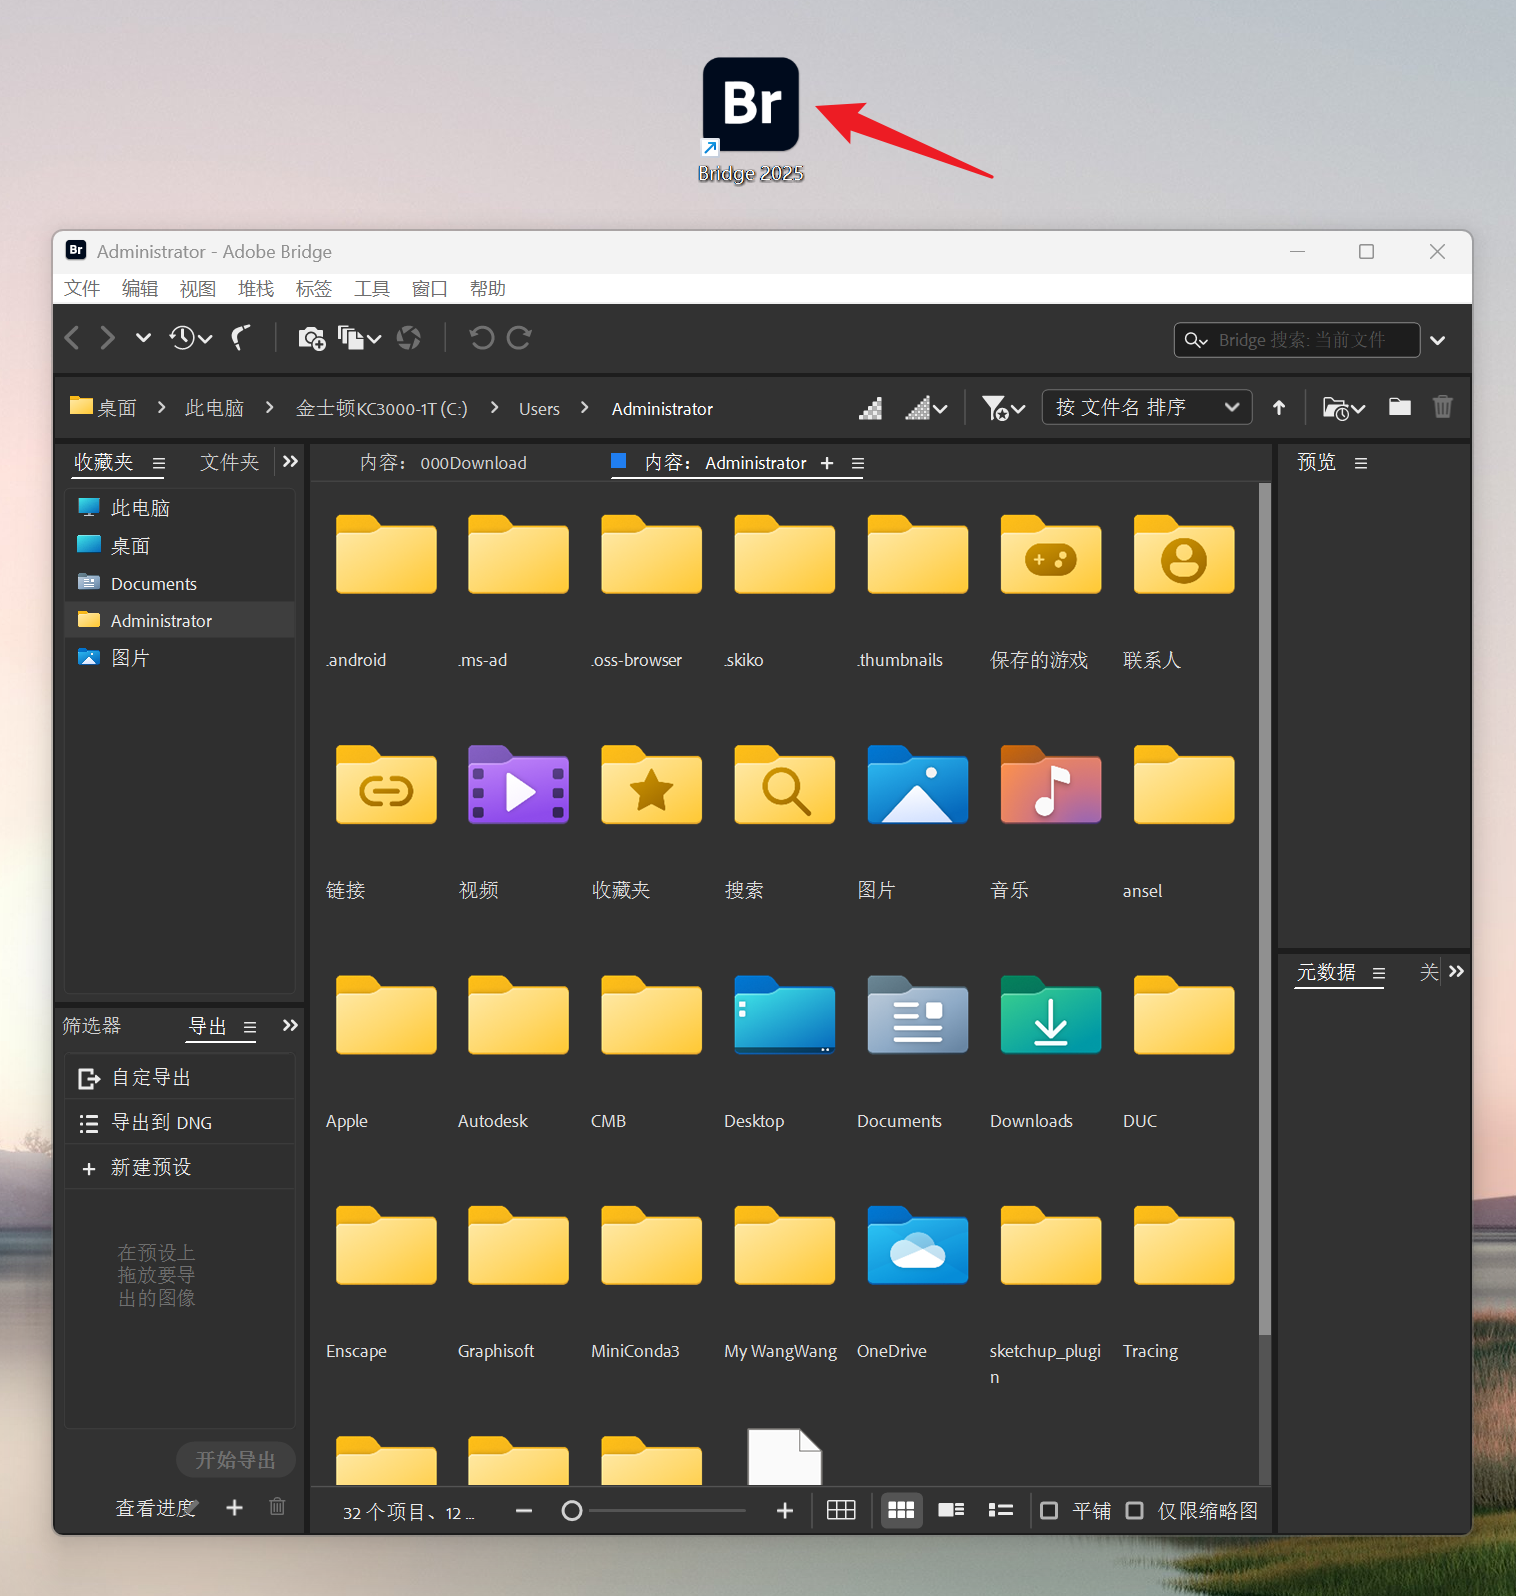Delete item with the trash icon
The height and width of the screenshot is (1596, 1516).
click(1443, 407)
